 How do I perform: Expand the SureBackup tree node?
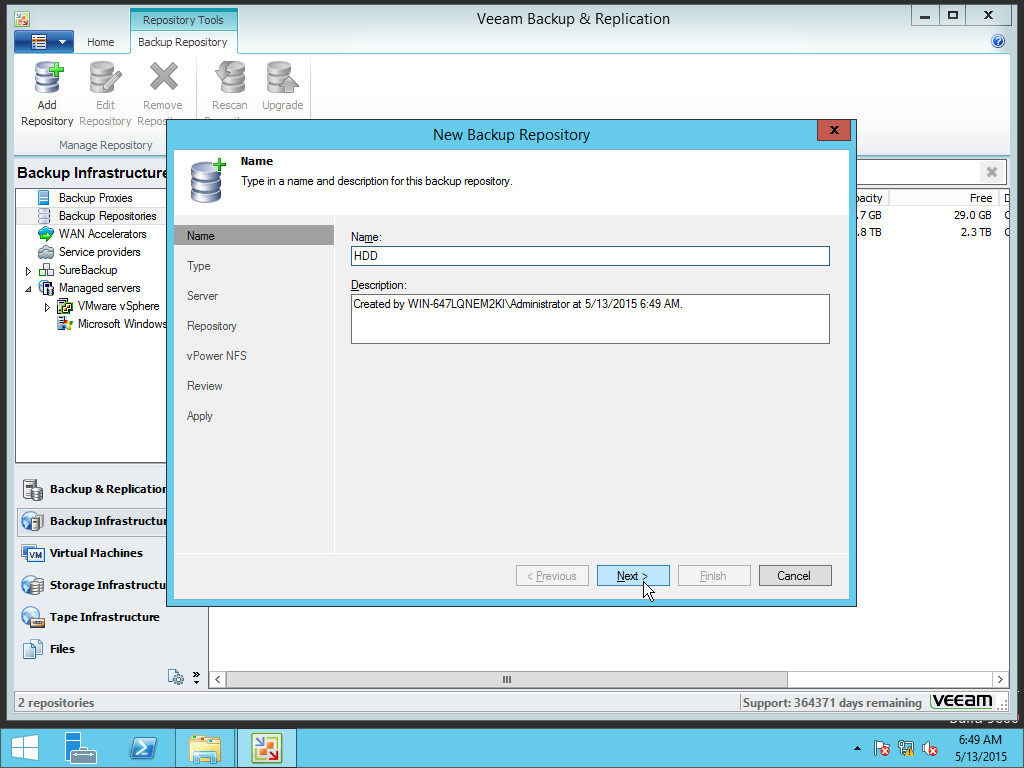tap(28, 270)
